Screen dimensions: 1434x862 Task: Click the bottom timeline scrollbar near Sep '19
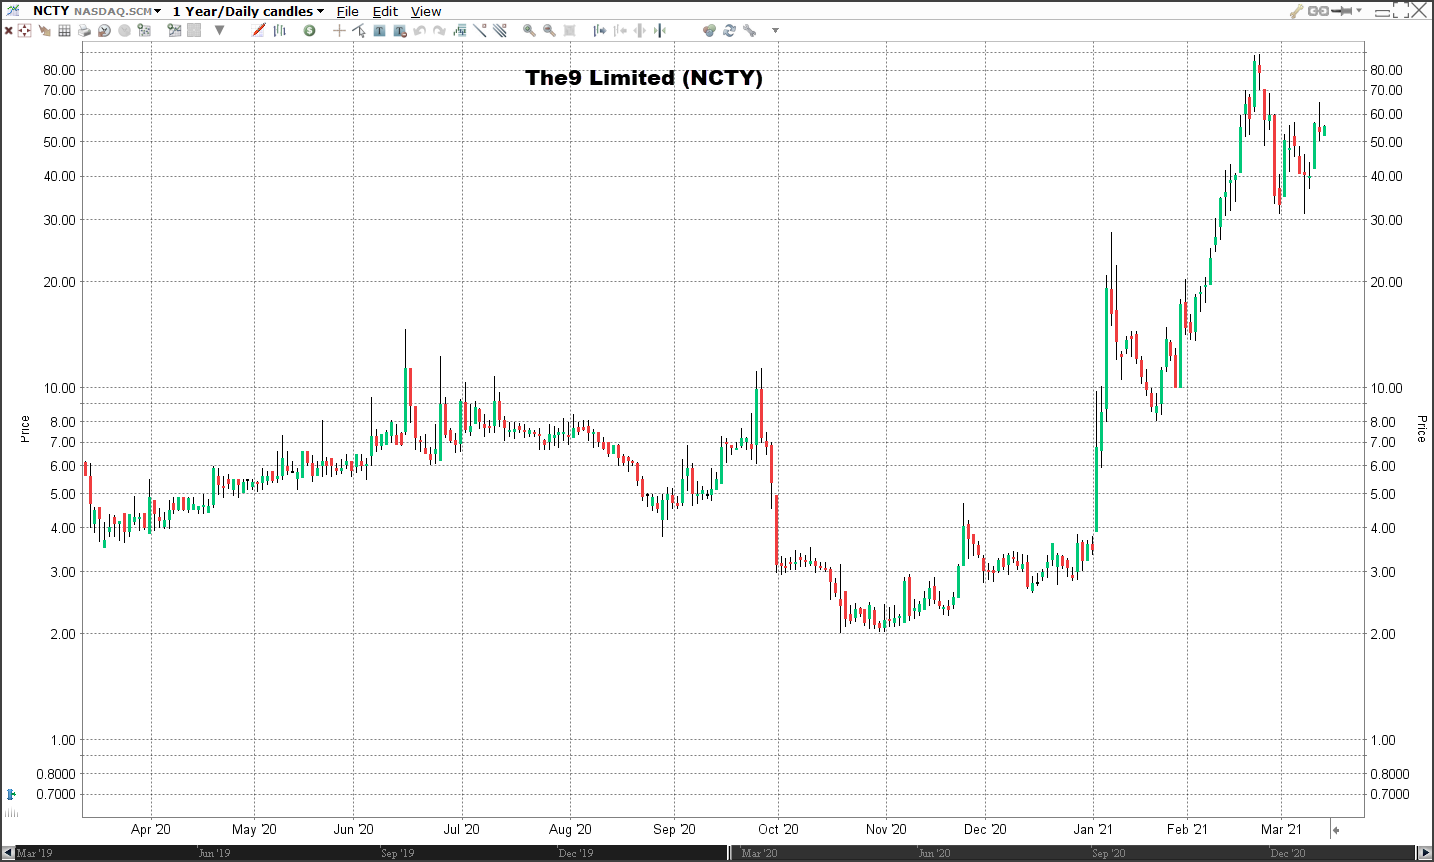[x=397, y=853]
